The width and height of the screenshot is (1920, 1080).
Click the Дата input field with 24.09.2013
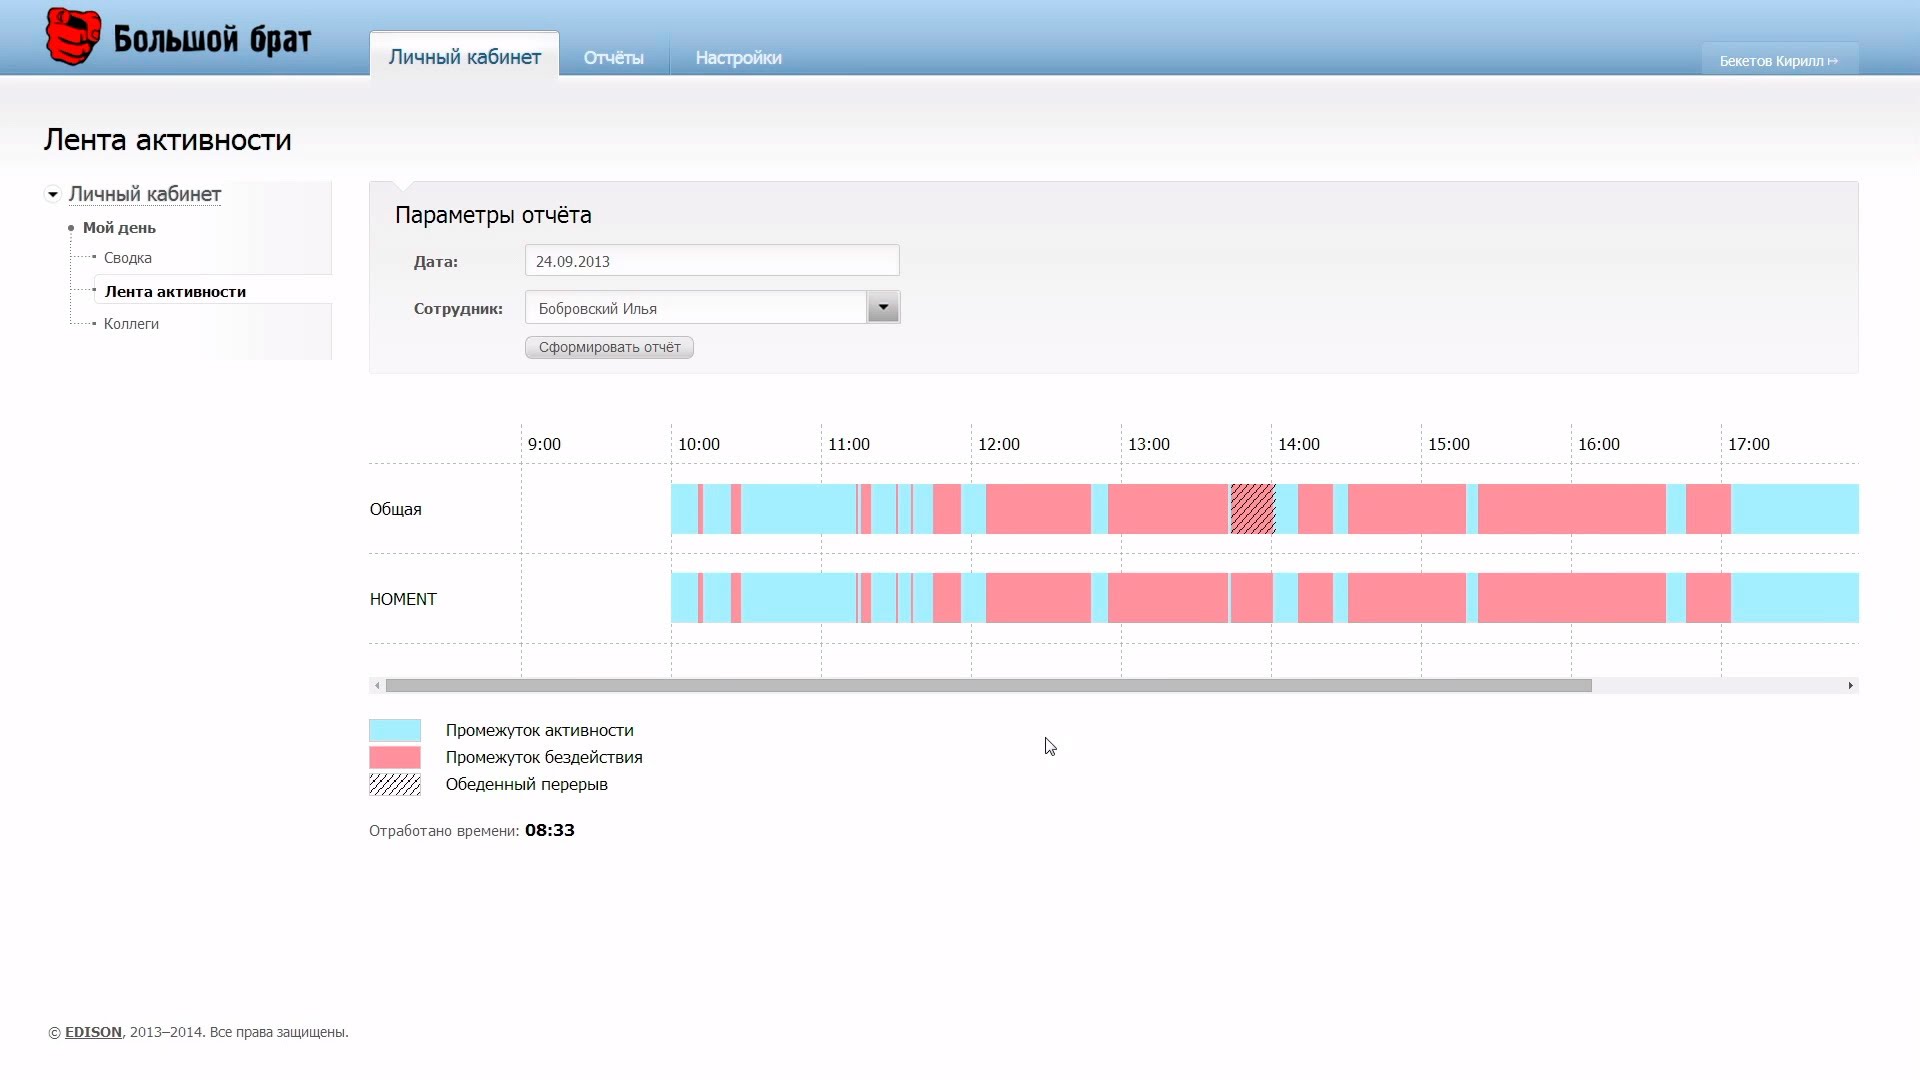point(712,260)
